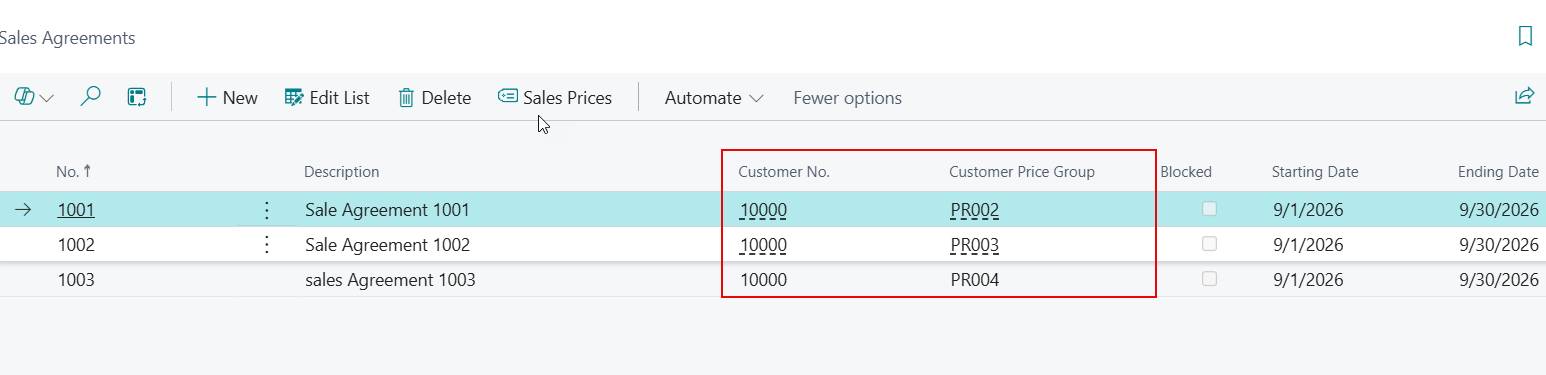Open Edit List mode
Image resolution: width=1546 pixels, height=375 pixels.
click(327, 97)
